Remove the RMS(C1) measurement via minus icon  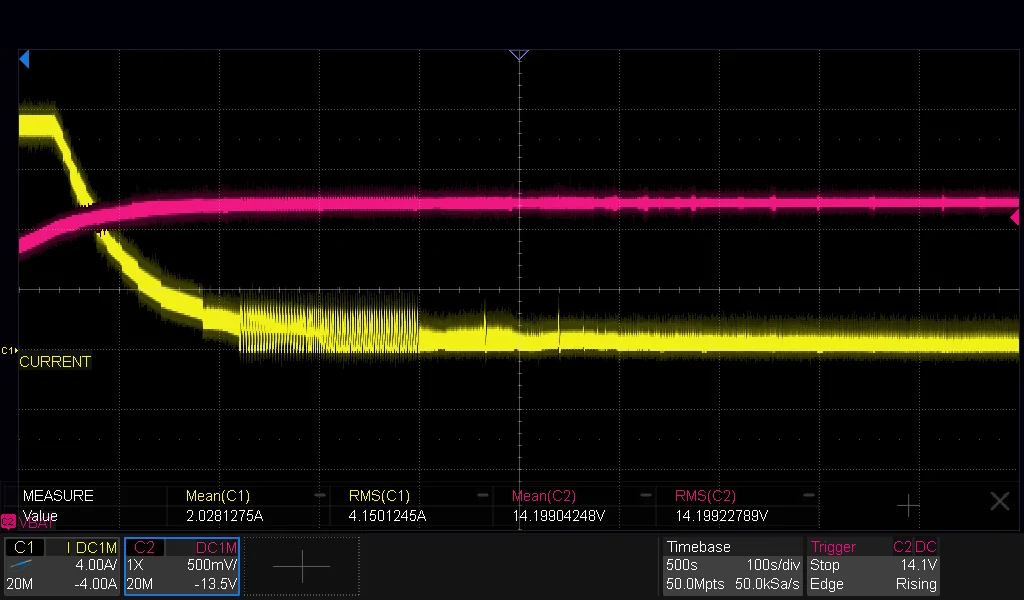(483, 496)
